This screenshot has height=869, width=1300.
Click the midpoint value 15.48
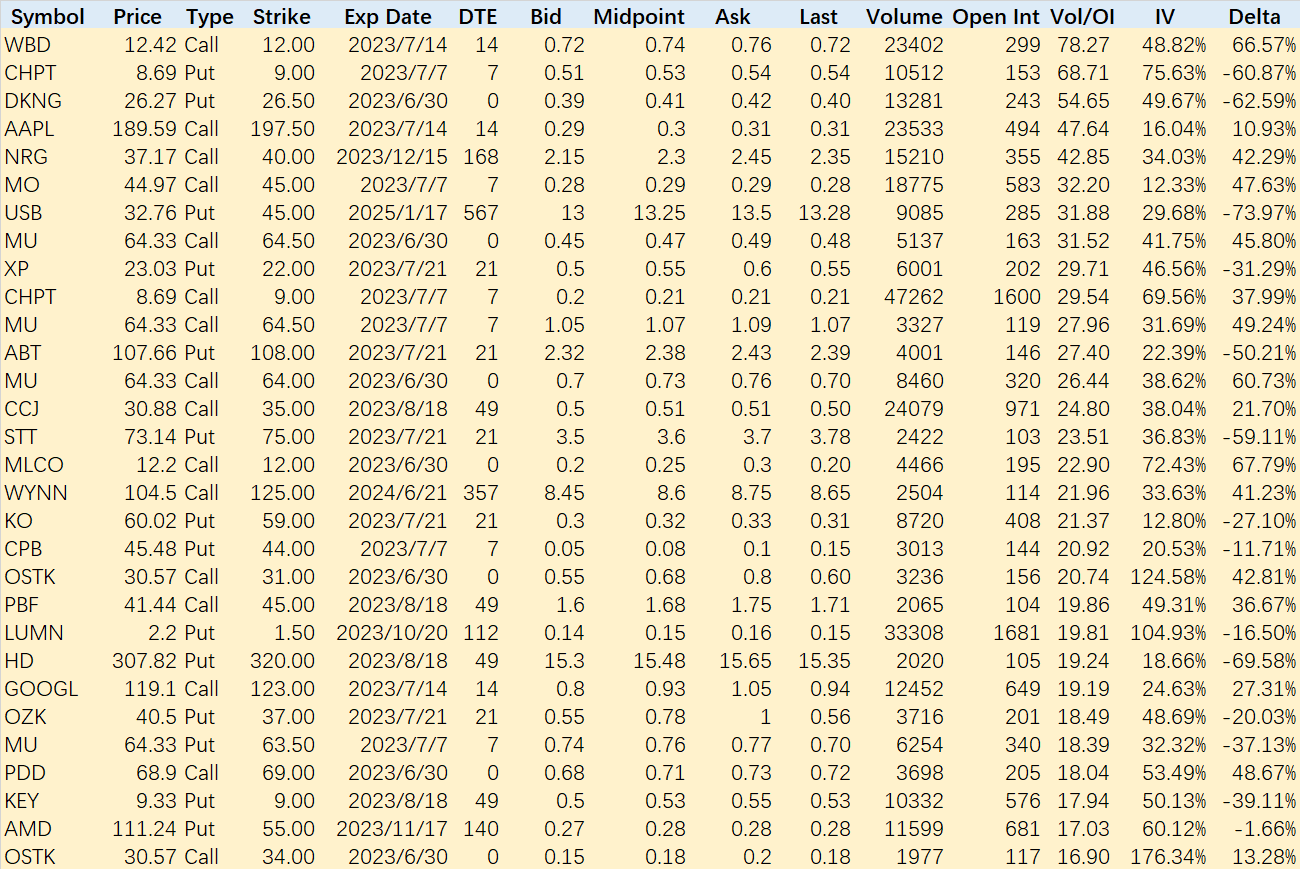660,661
